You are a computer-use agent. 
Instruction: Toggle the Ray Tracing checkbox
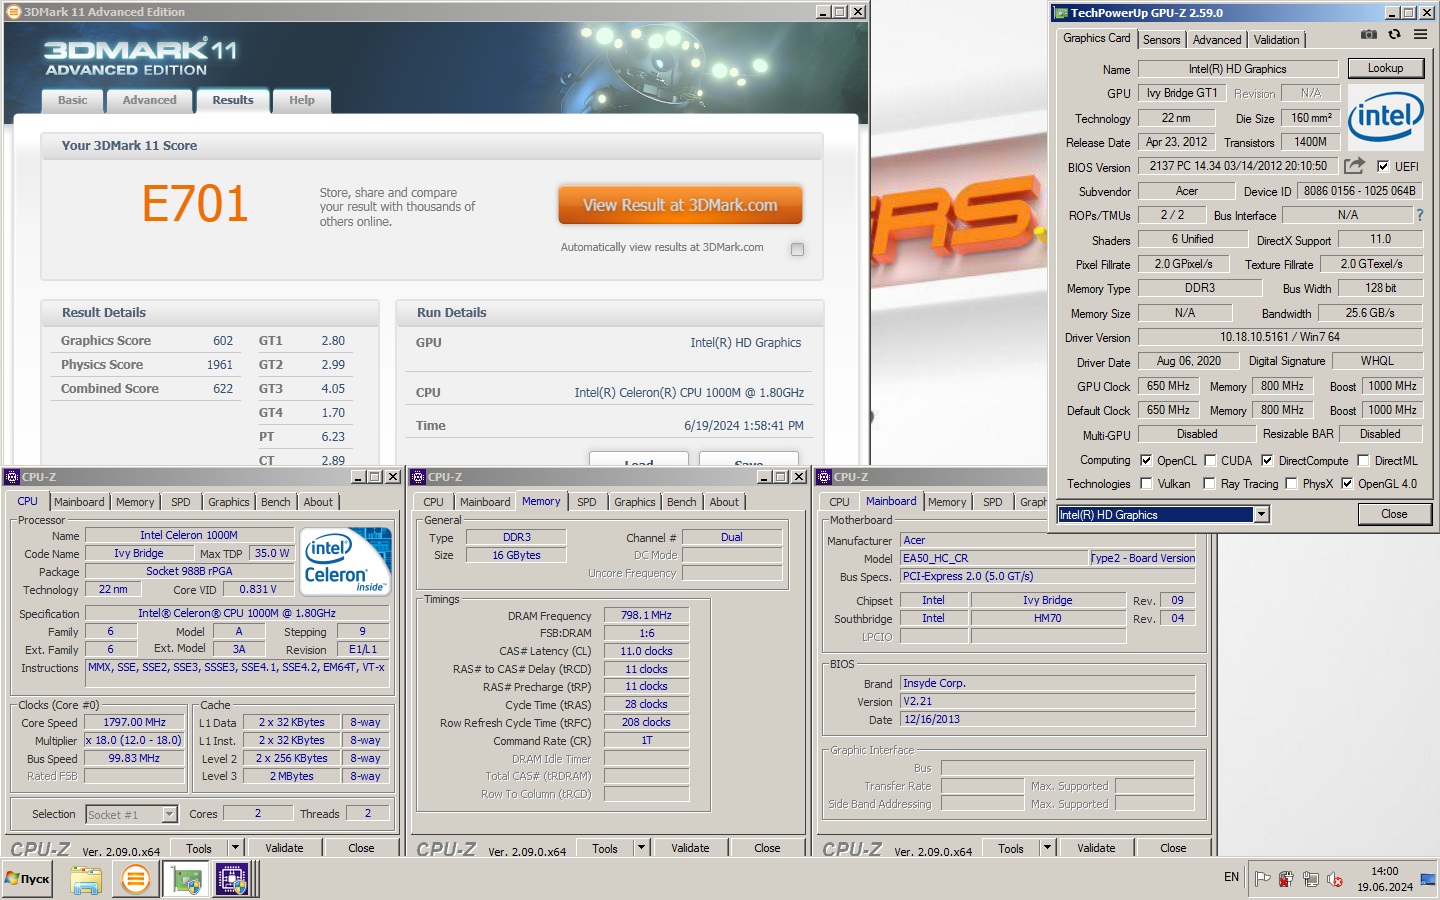coord(1209,483)
